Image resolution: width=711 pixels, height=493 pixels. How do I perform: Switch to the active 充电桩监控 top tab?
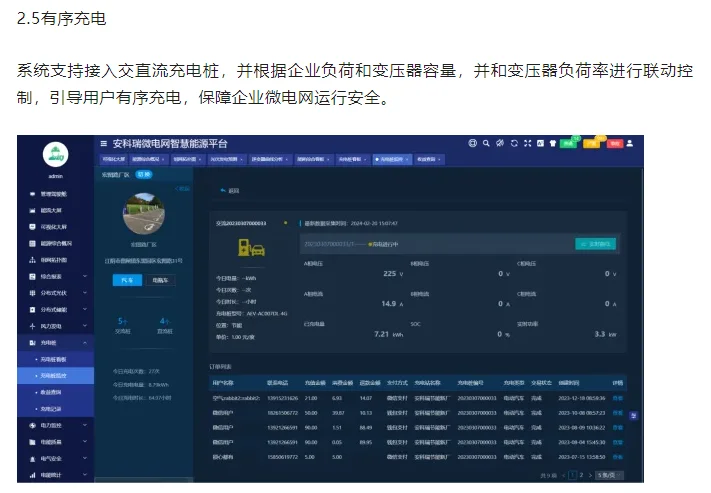click(x=392, y=159)
